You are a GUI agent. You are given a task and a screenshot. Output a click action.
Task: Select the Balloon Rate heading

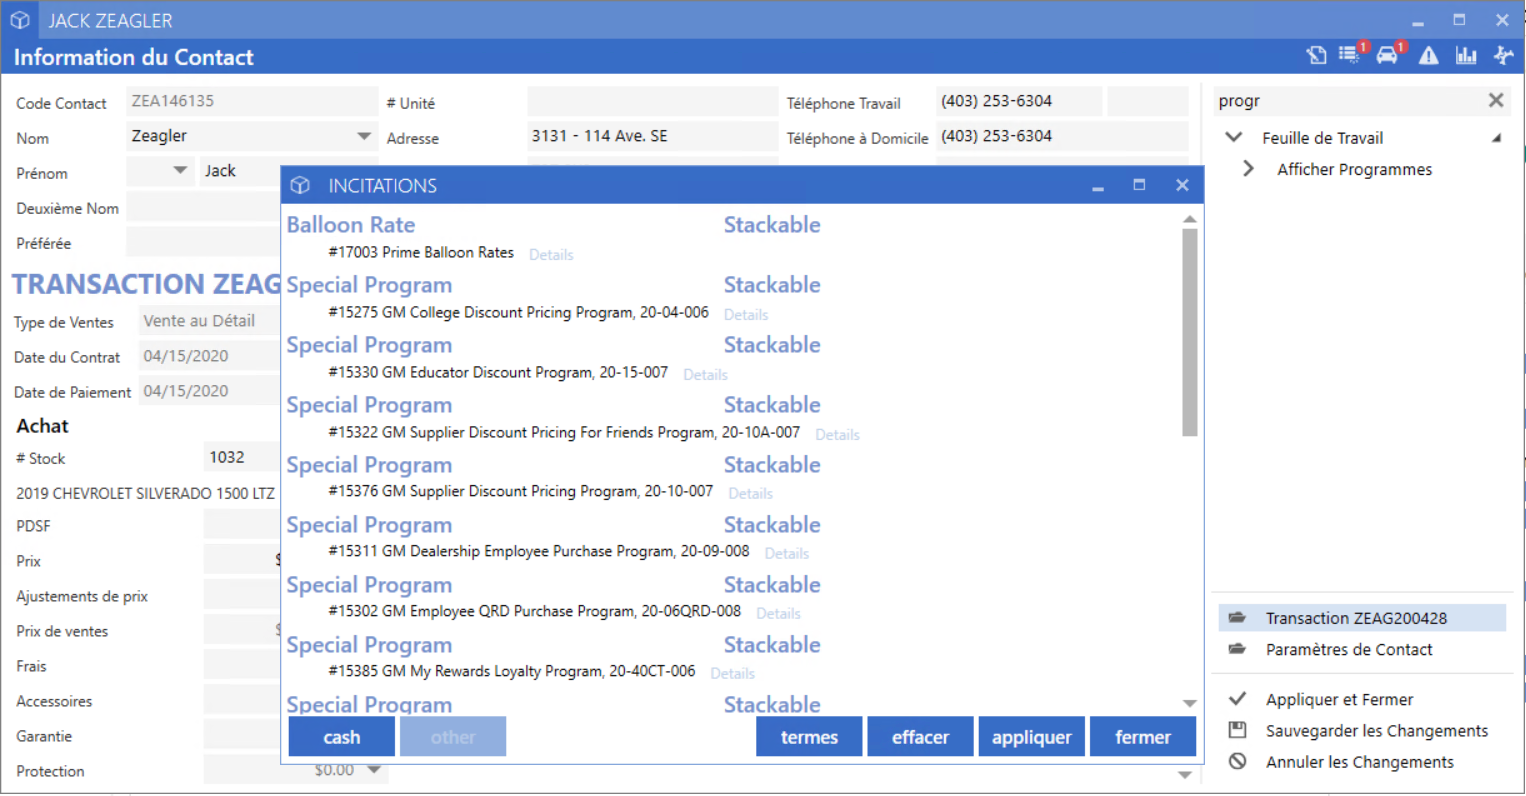click(351, 225)
